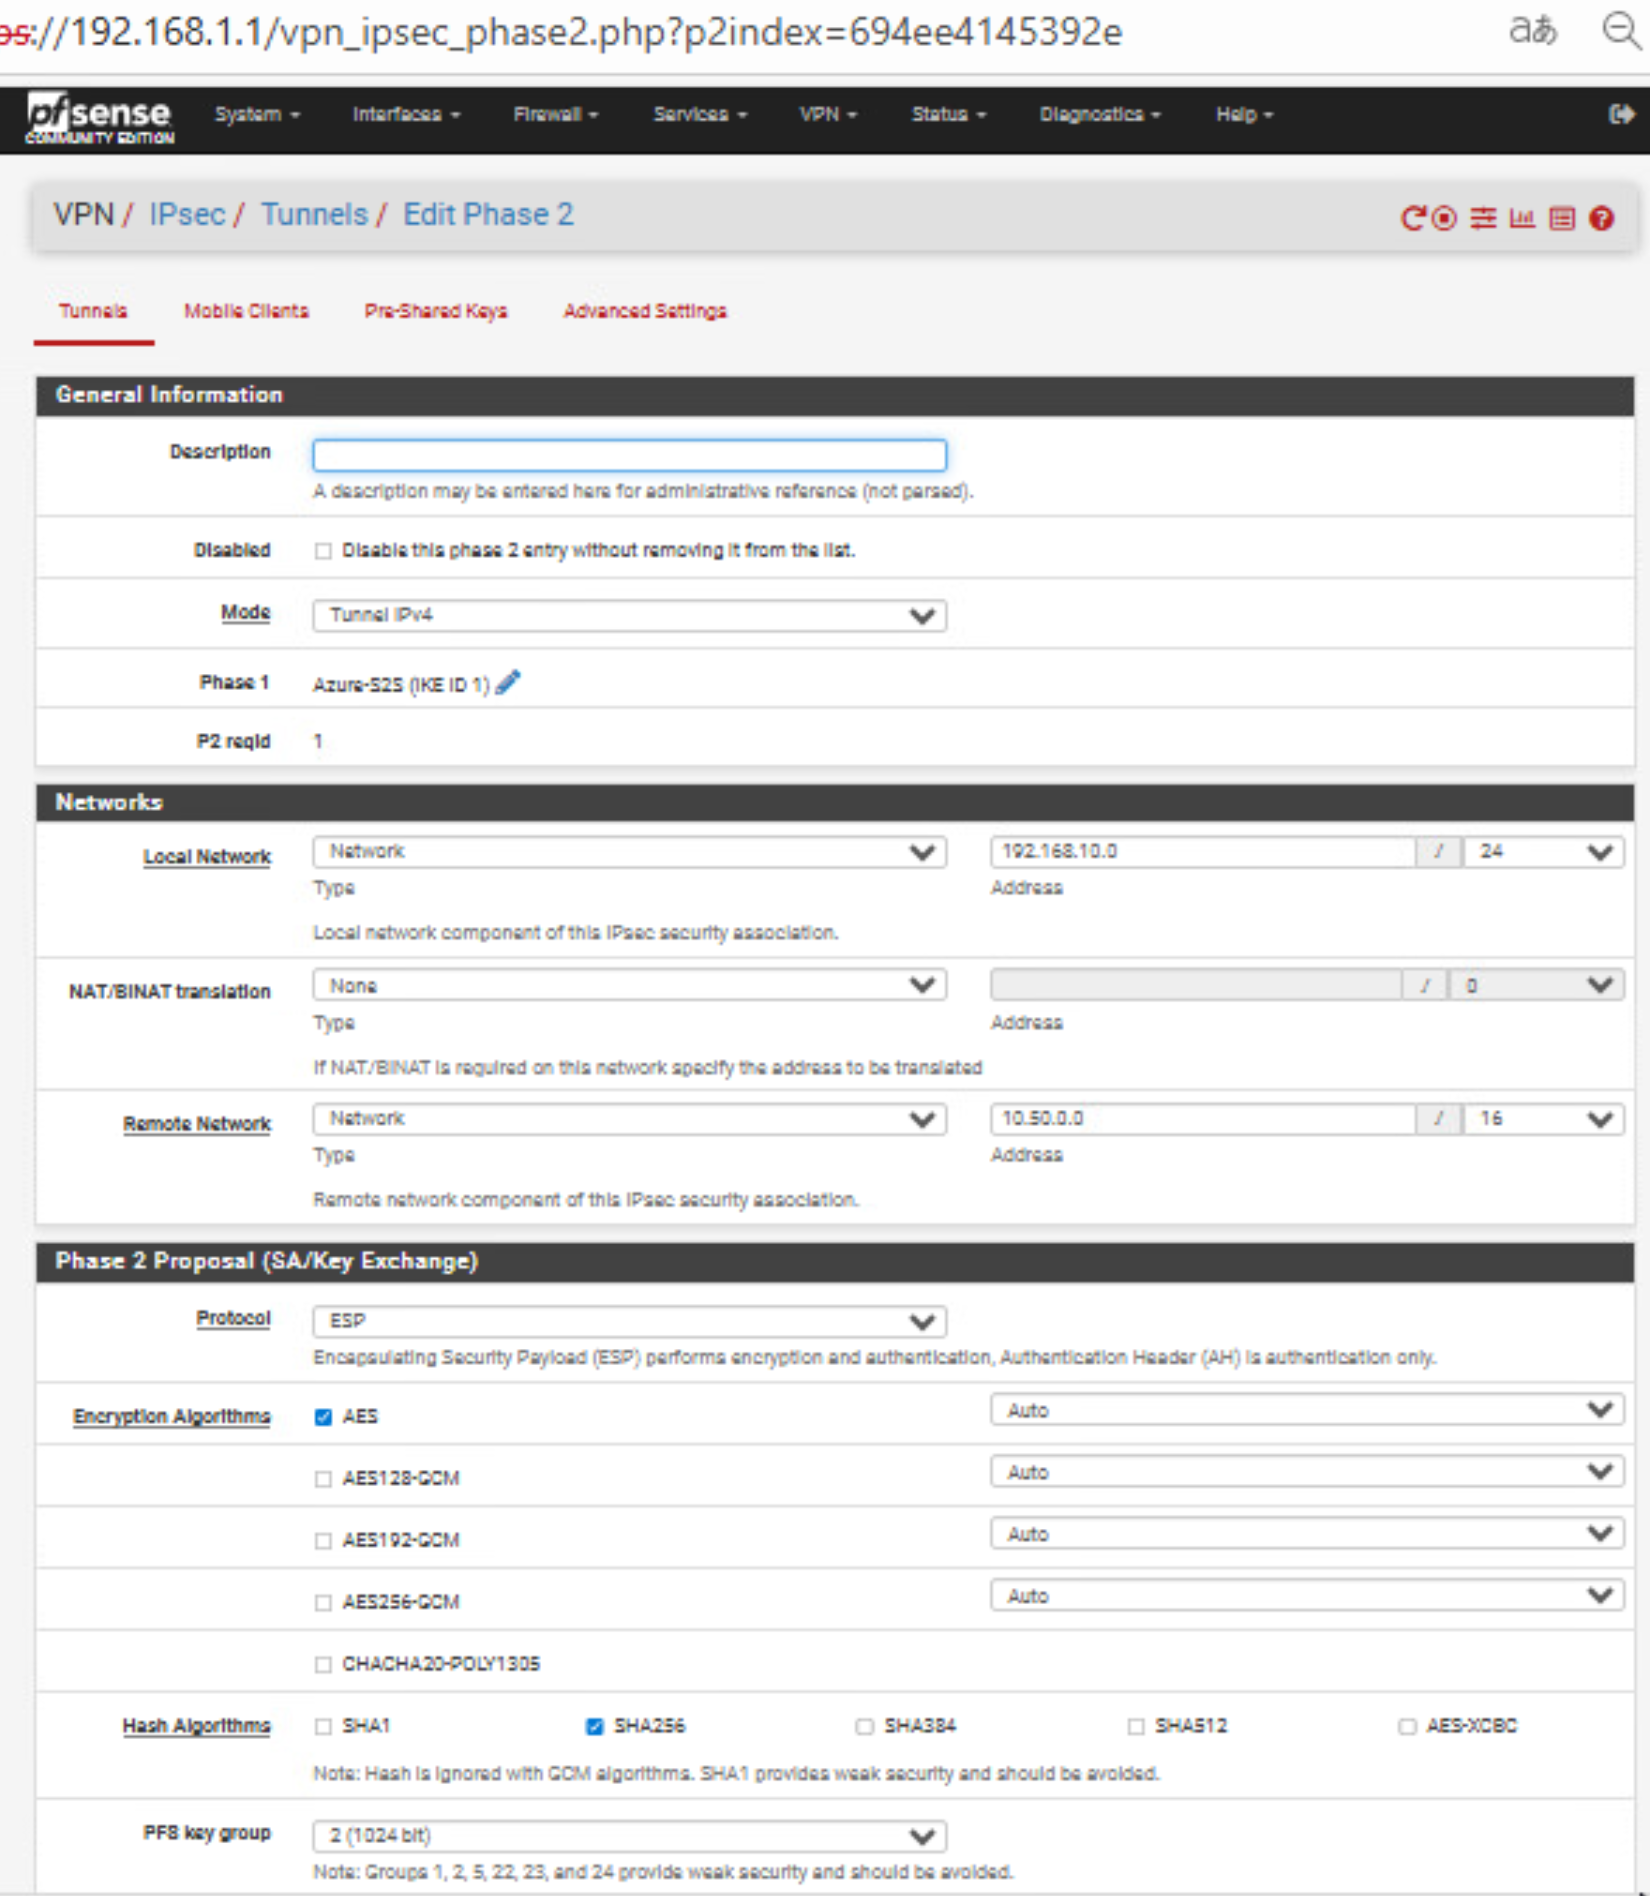
Task: Click the stop service icon
Action: [1444, 218]
